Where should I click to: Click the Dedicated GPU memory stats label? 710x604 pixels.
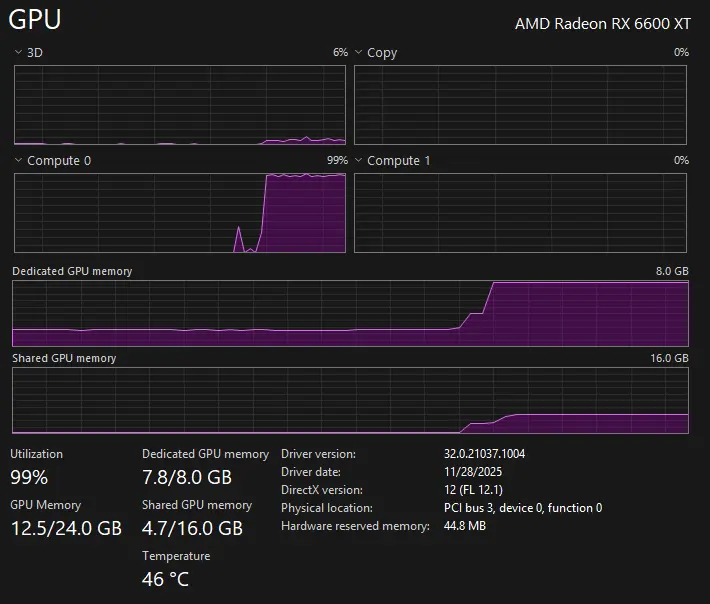(206, 454)
